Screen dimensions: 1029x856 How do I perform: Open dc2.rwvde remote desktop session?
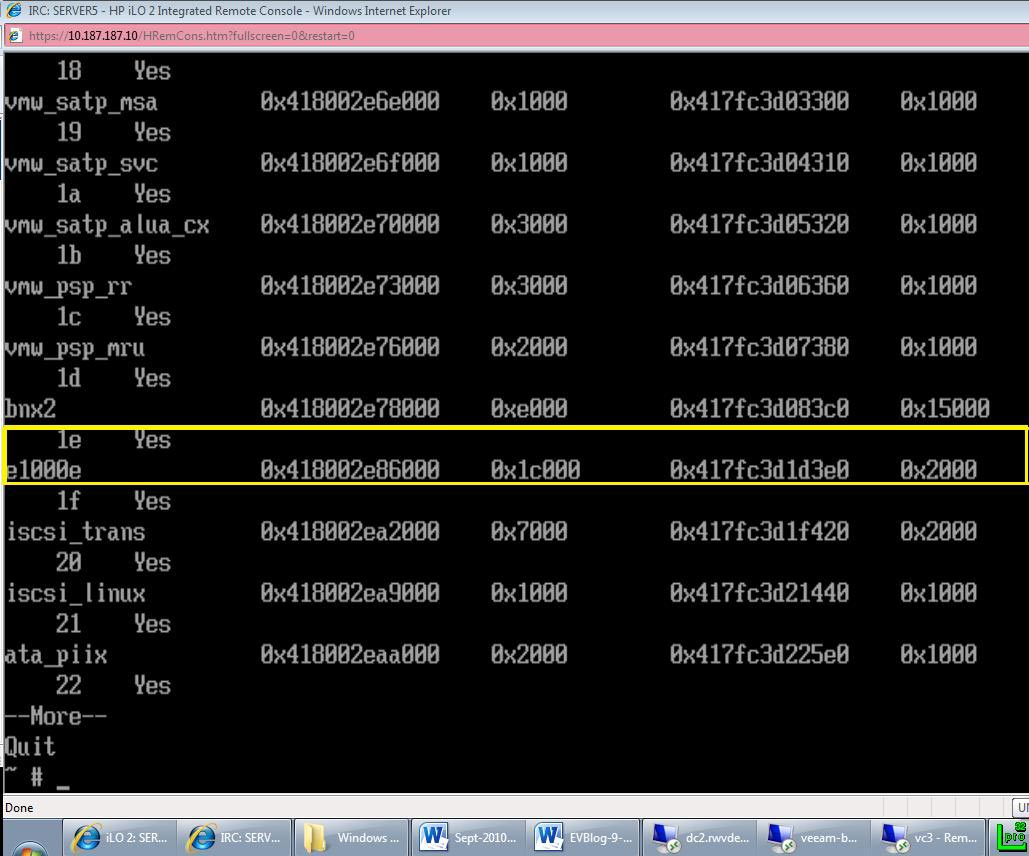tap(699, 838)
